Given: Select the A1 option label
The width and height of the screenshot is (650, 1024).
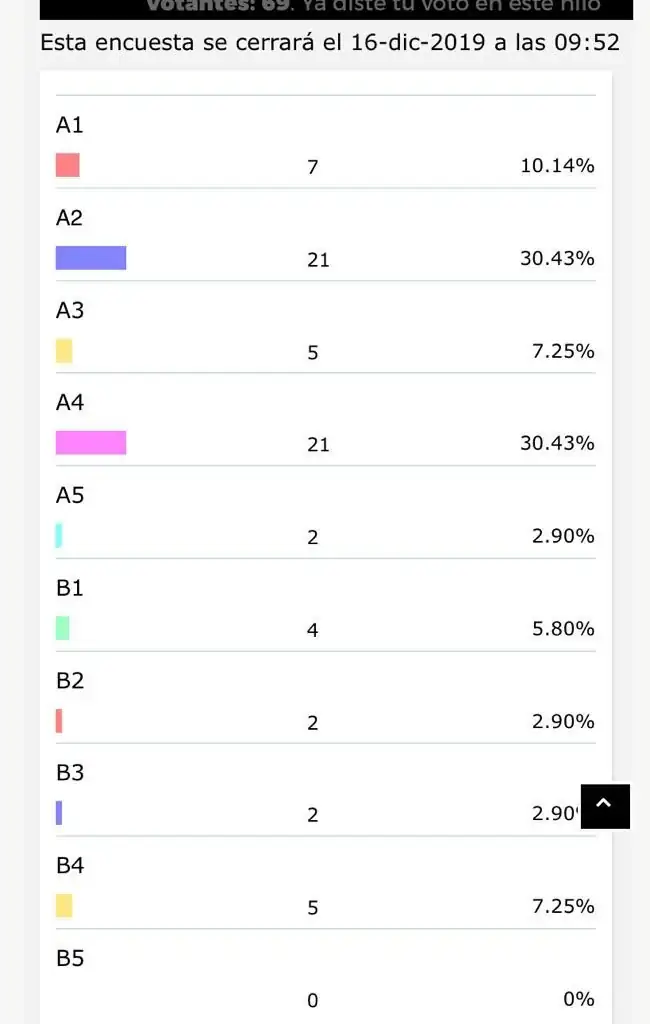Looking at the screenshot, I should click(x=70, y=125).
